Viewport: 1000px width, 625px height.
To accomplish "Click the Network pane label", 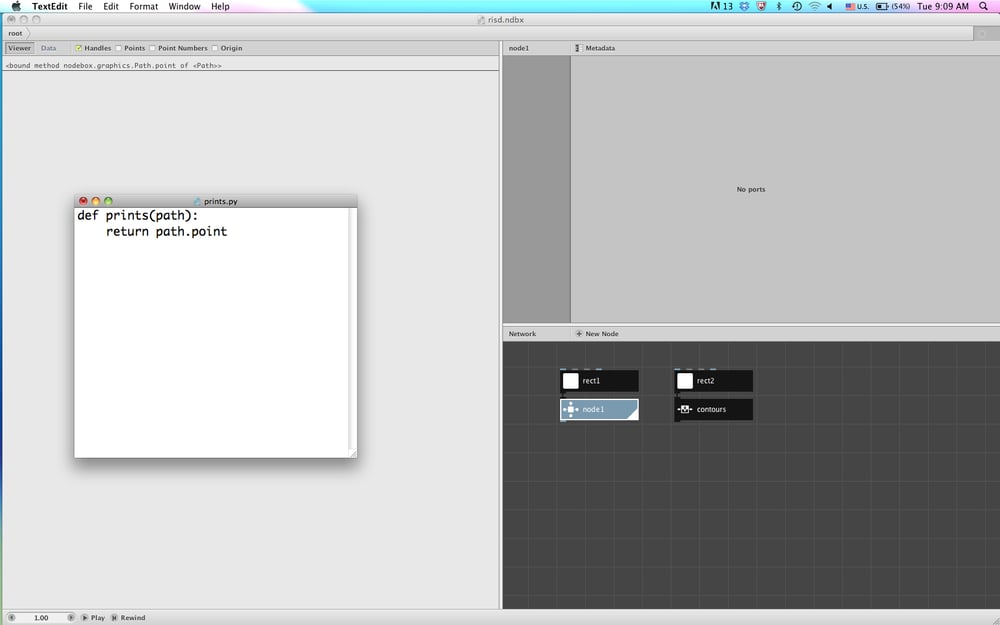I will (x=522, y=334).
